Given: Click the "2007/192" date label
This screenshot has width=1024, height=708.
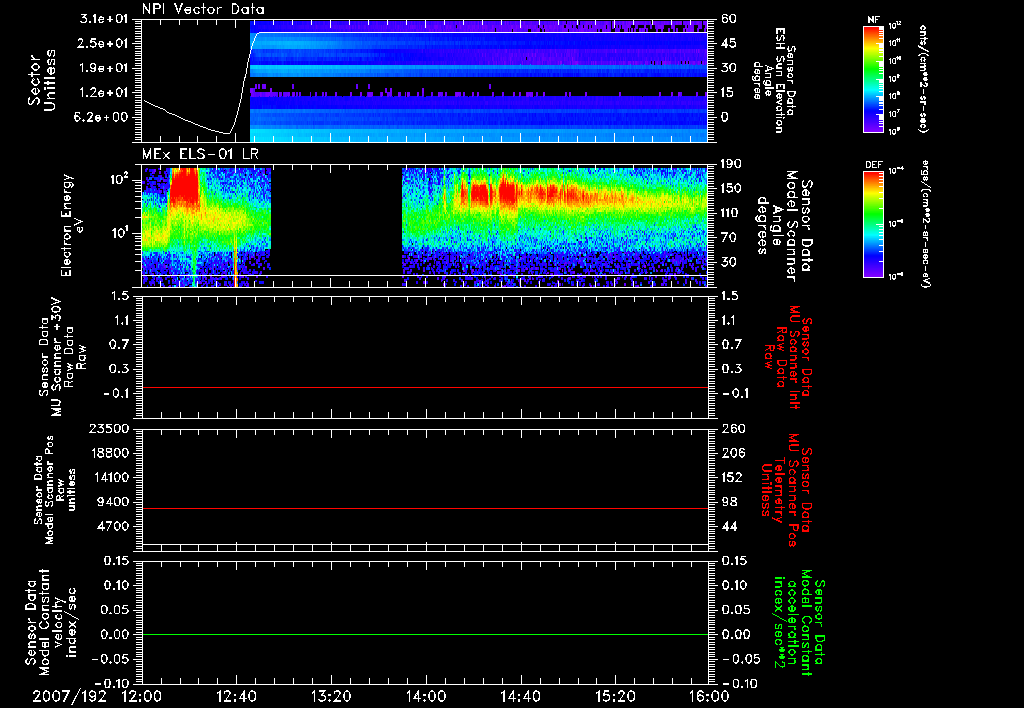Looking at the screenshot, I should [69, 696].
